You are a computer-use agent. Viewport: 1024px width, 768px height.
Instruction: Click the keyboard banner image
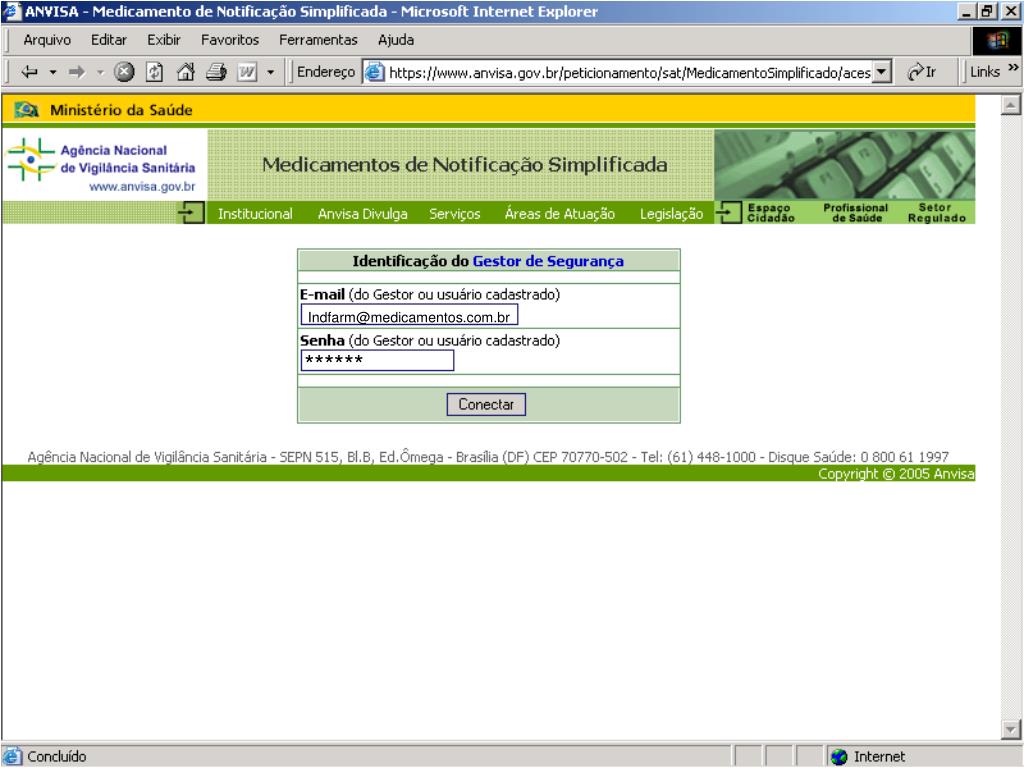844,165
